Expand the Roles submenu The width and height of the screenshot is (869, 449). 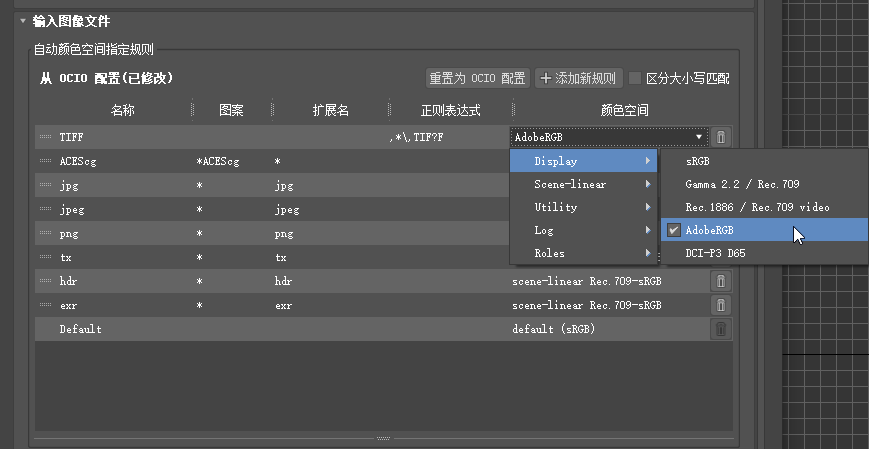click(x=584, y=253)
